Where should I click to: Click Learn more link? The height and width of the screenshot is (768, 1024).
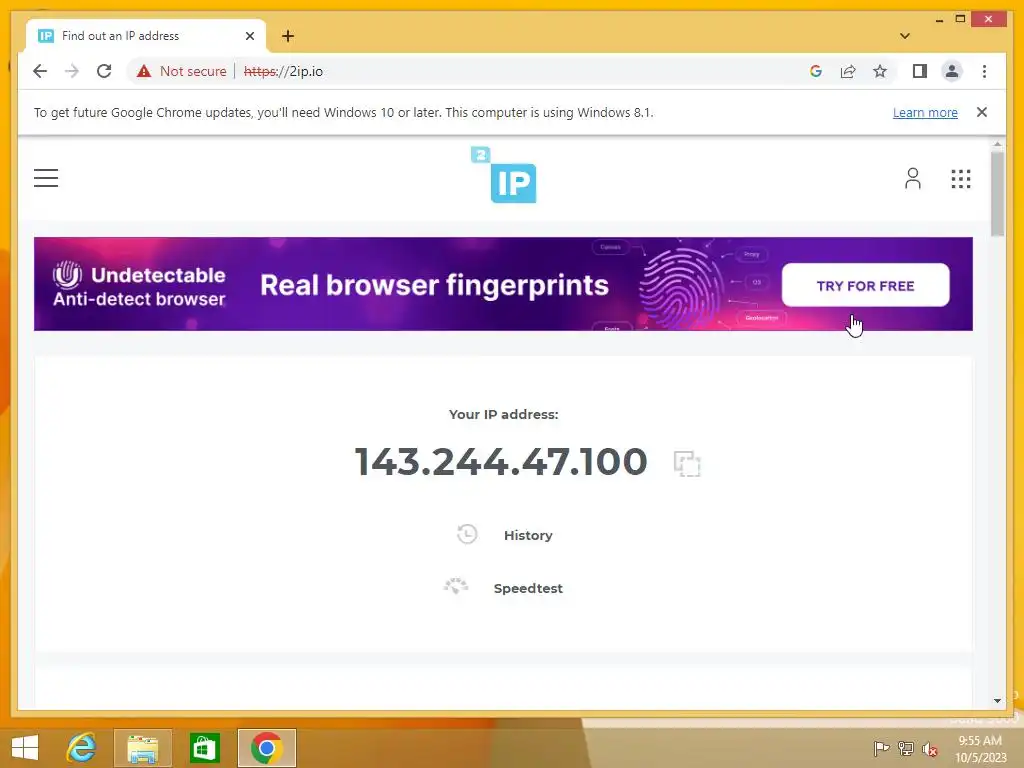925,112
